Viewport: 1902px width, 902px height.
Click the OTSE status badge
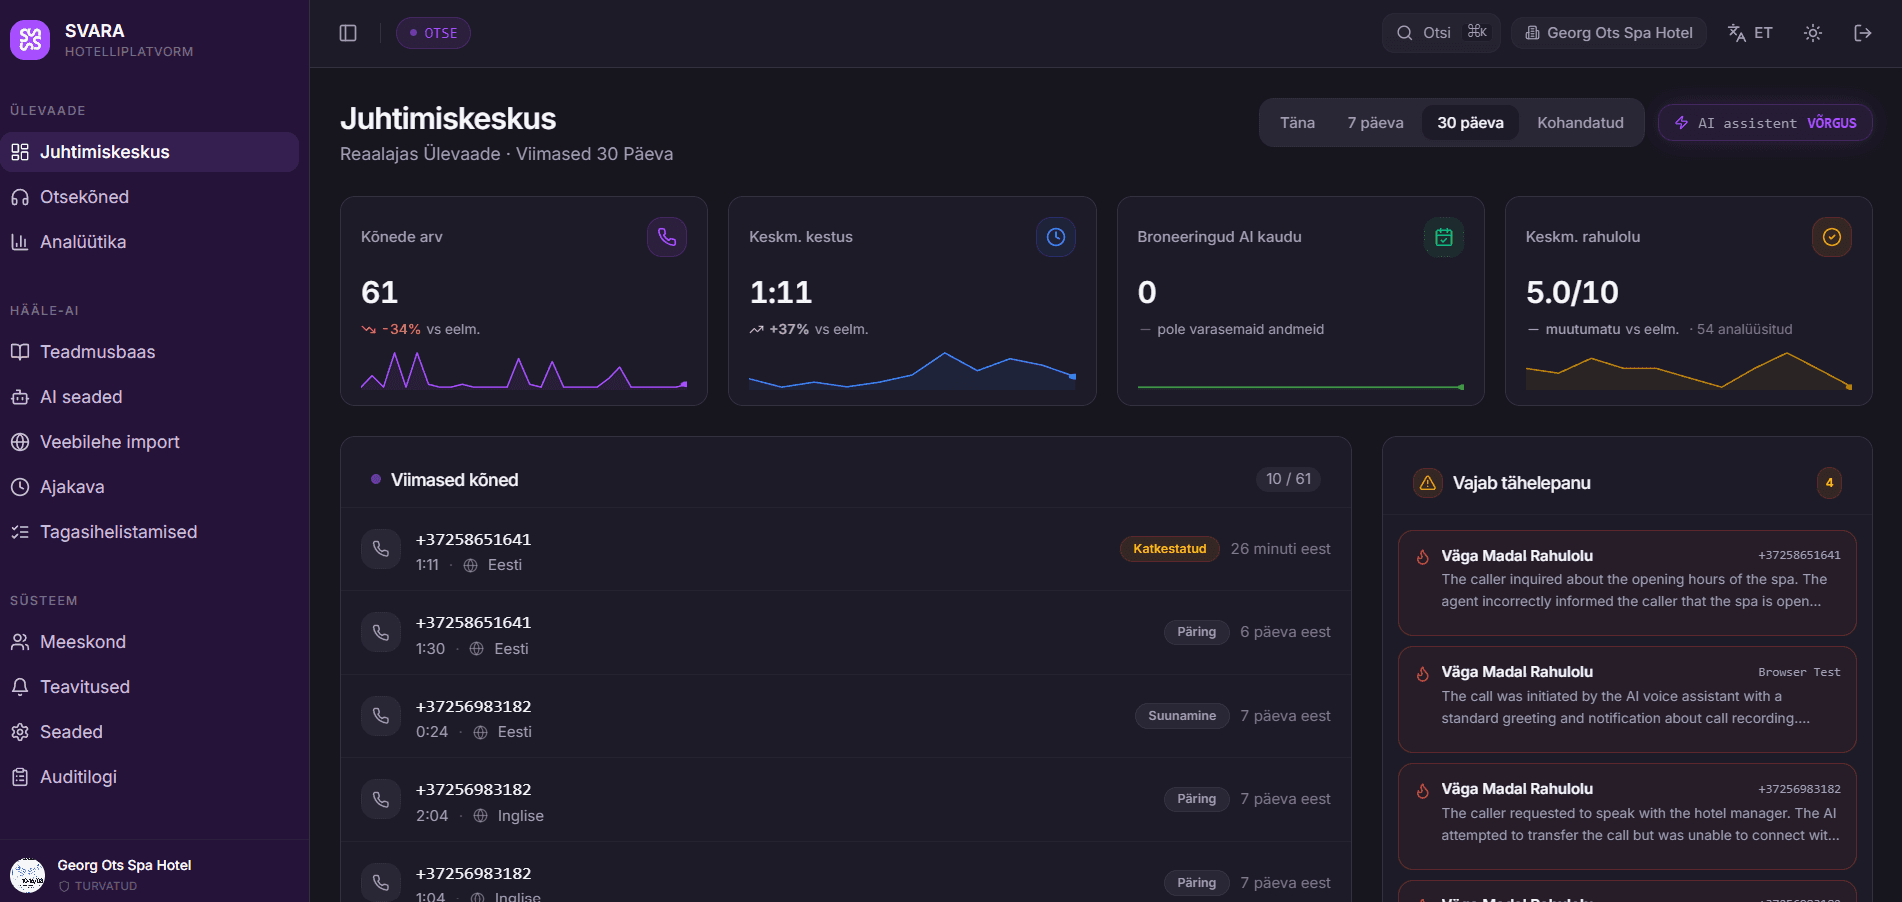pos(433,33)
